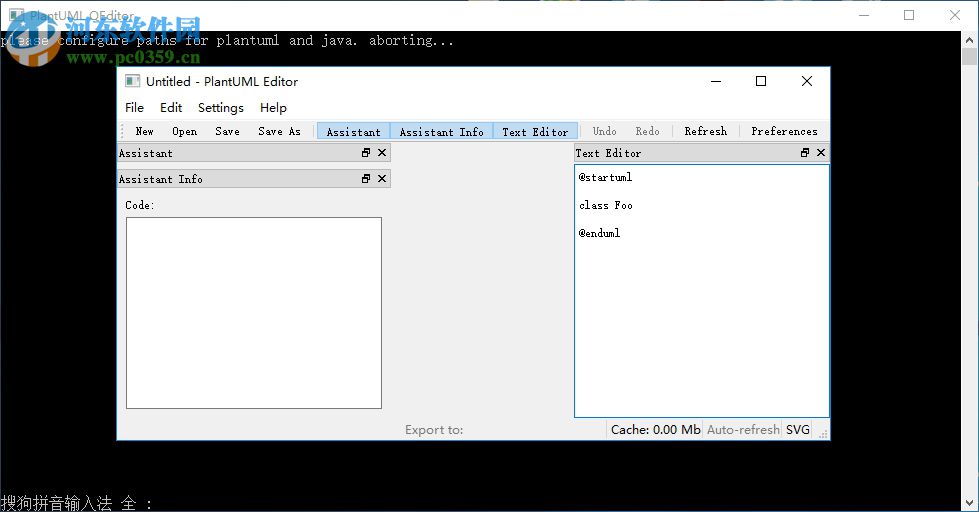979x512 pixels.
Task: Click the Export to: status label
Action: (x=434, y=430)
